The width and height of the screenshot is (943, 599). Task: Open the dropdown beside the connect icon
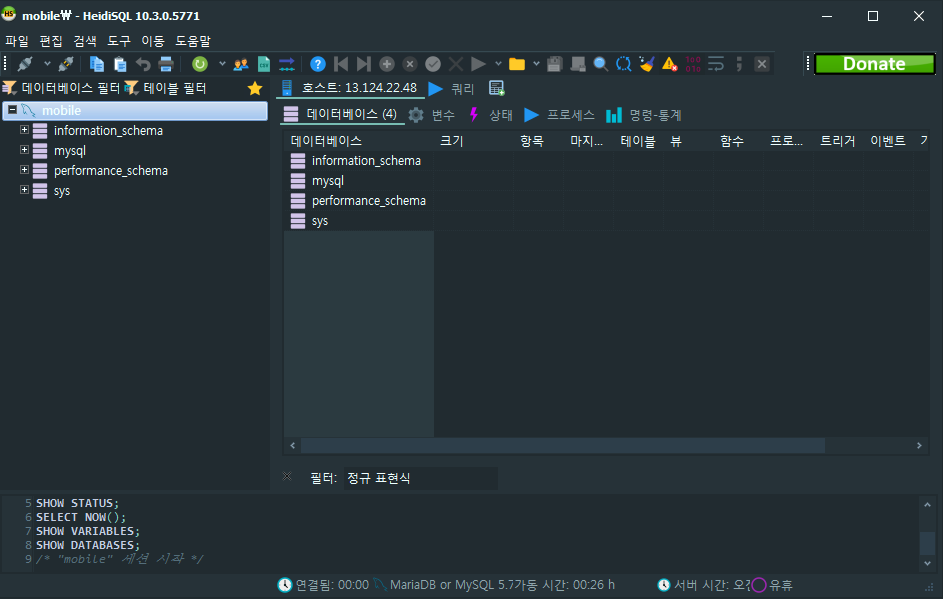47,64
